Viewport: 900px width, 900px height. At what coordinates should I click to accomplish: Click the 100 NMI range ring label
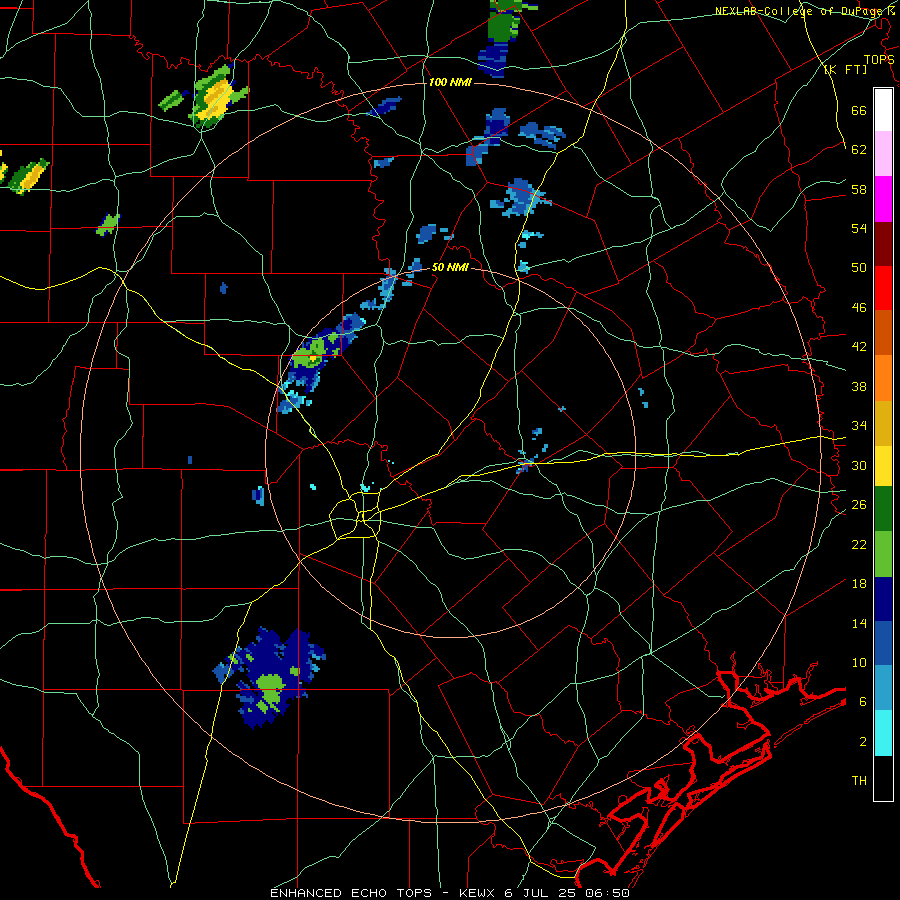click(x=450, y=82)
